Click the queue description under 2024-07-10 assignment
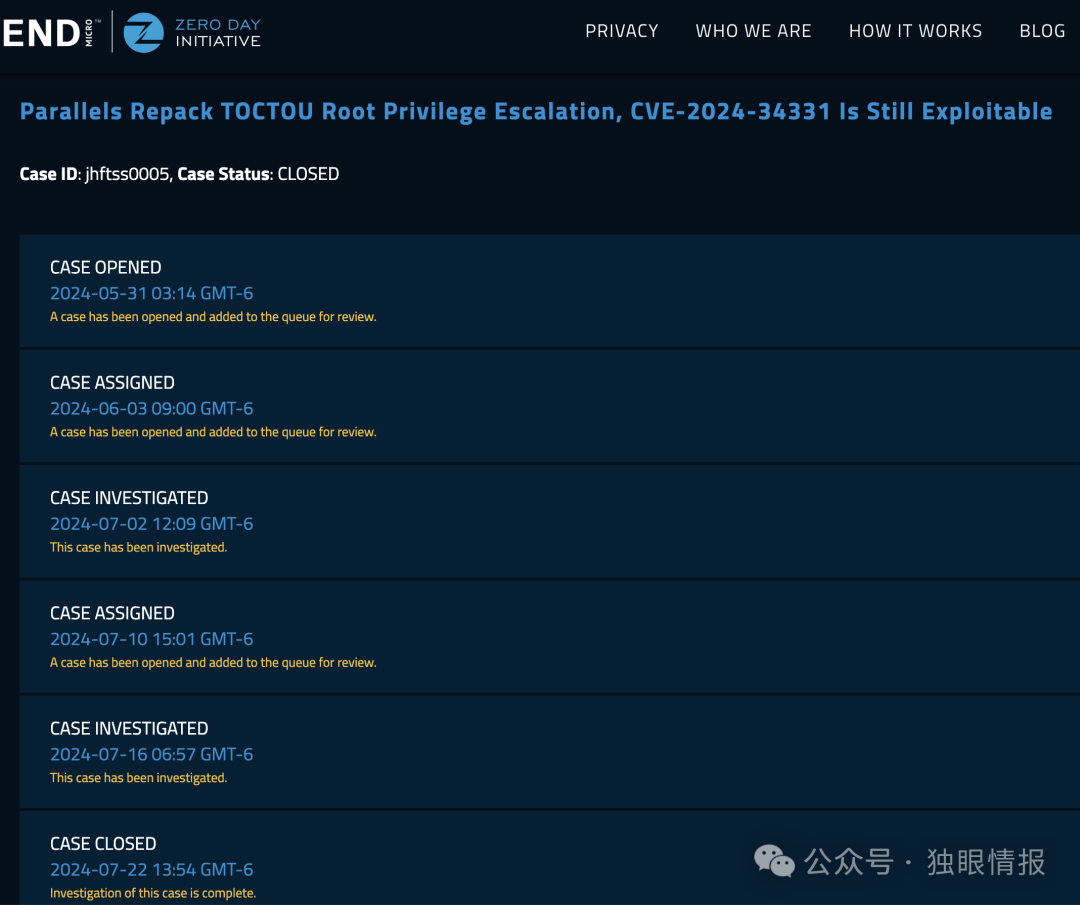This screenshot has width=1080, height=905. tap(214, 663)
